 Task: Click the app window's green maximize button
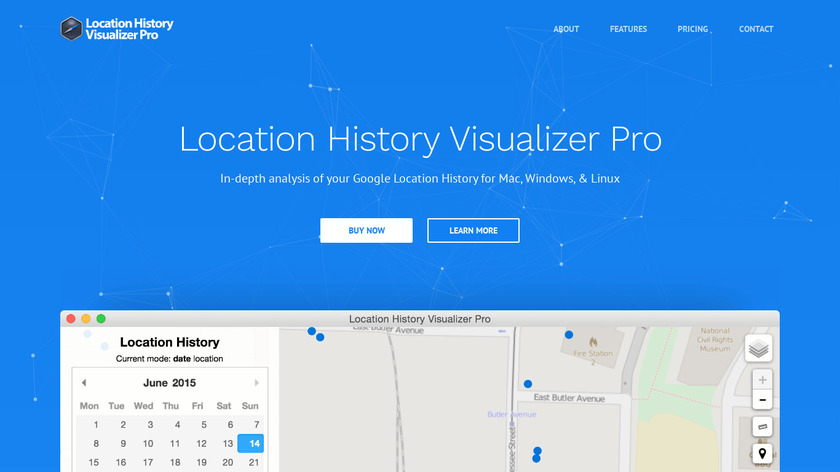[101, 319]
